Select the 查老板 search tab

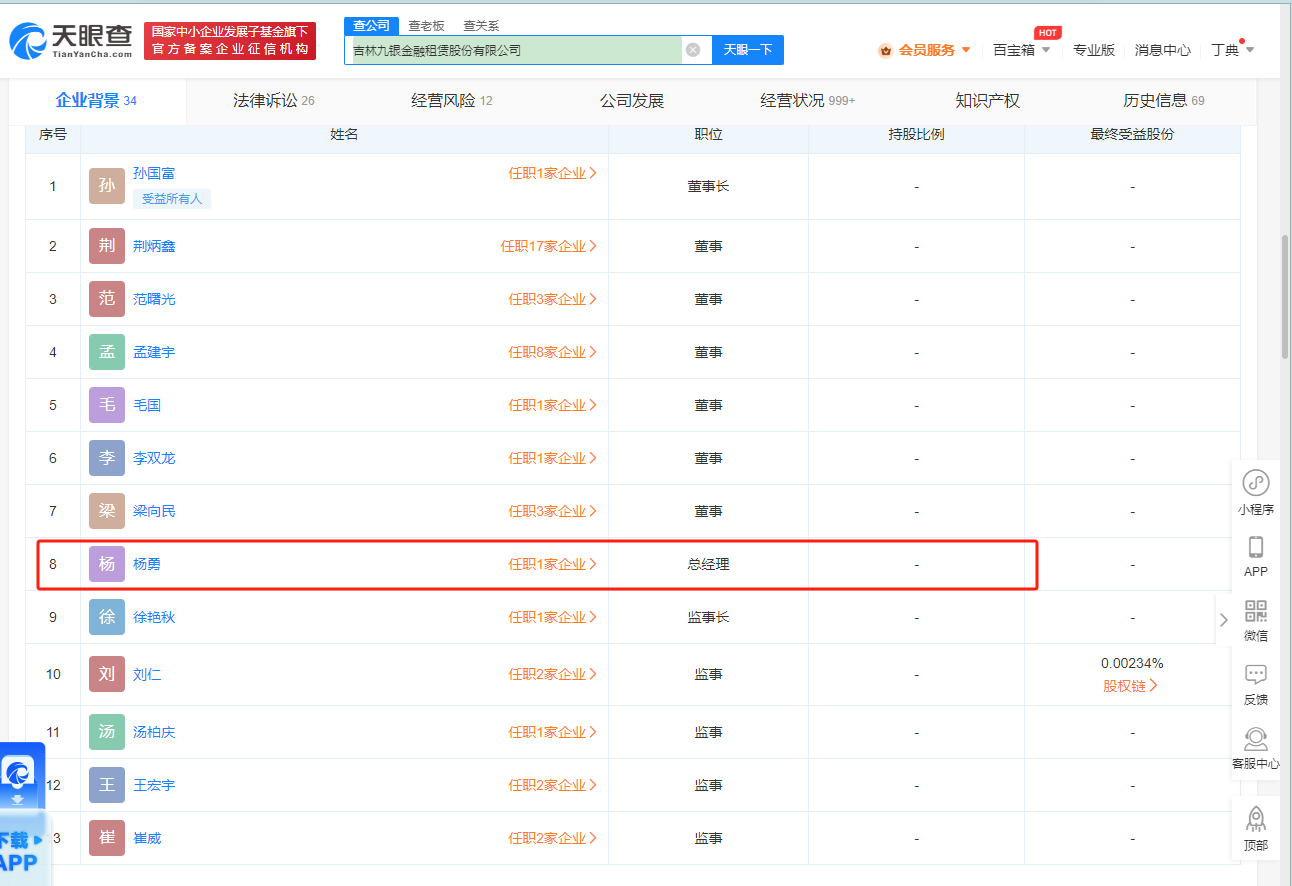426,25
